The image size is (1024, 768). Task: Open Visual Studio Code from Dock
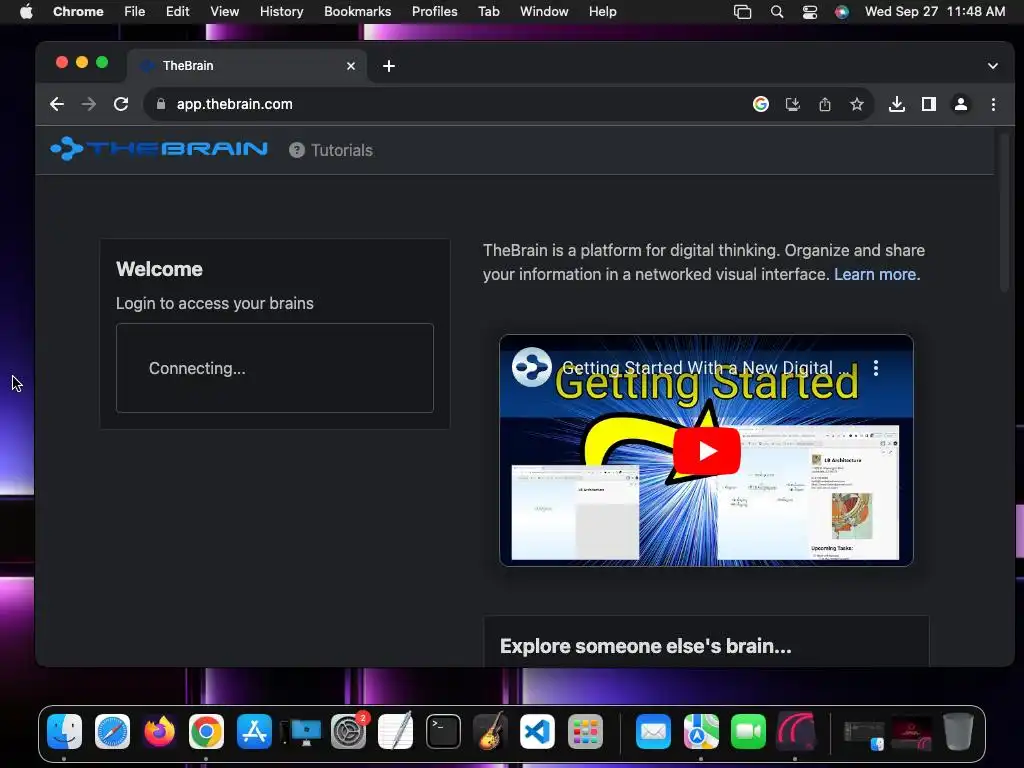pyautogui.click(x=537, y=731)
